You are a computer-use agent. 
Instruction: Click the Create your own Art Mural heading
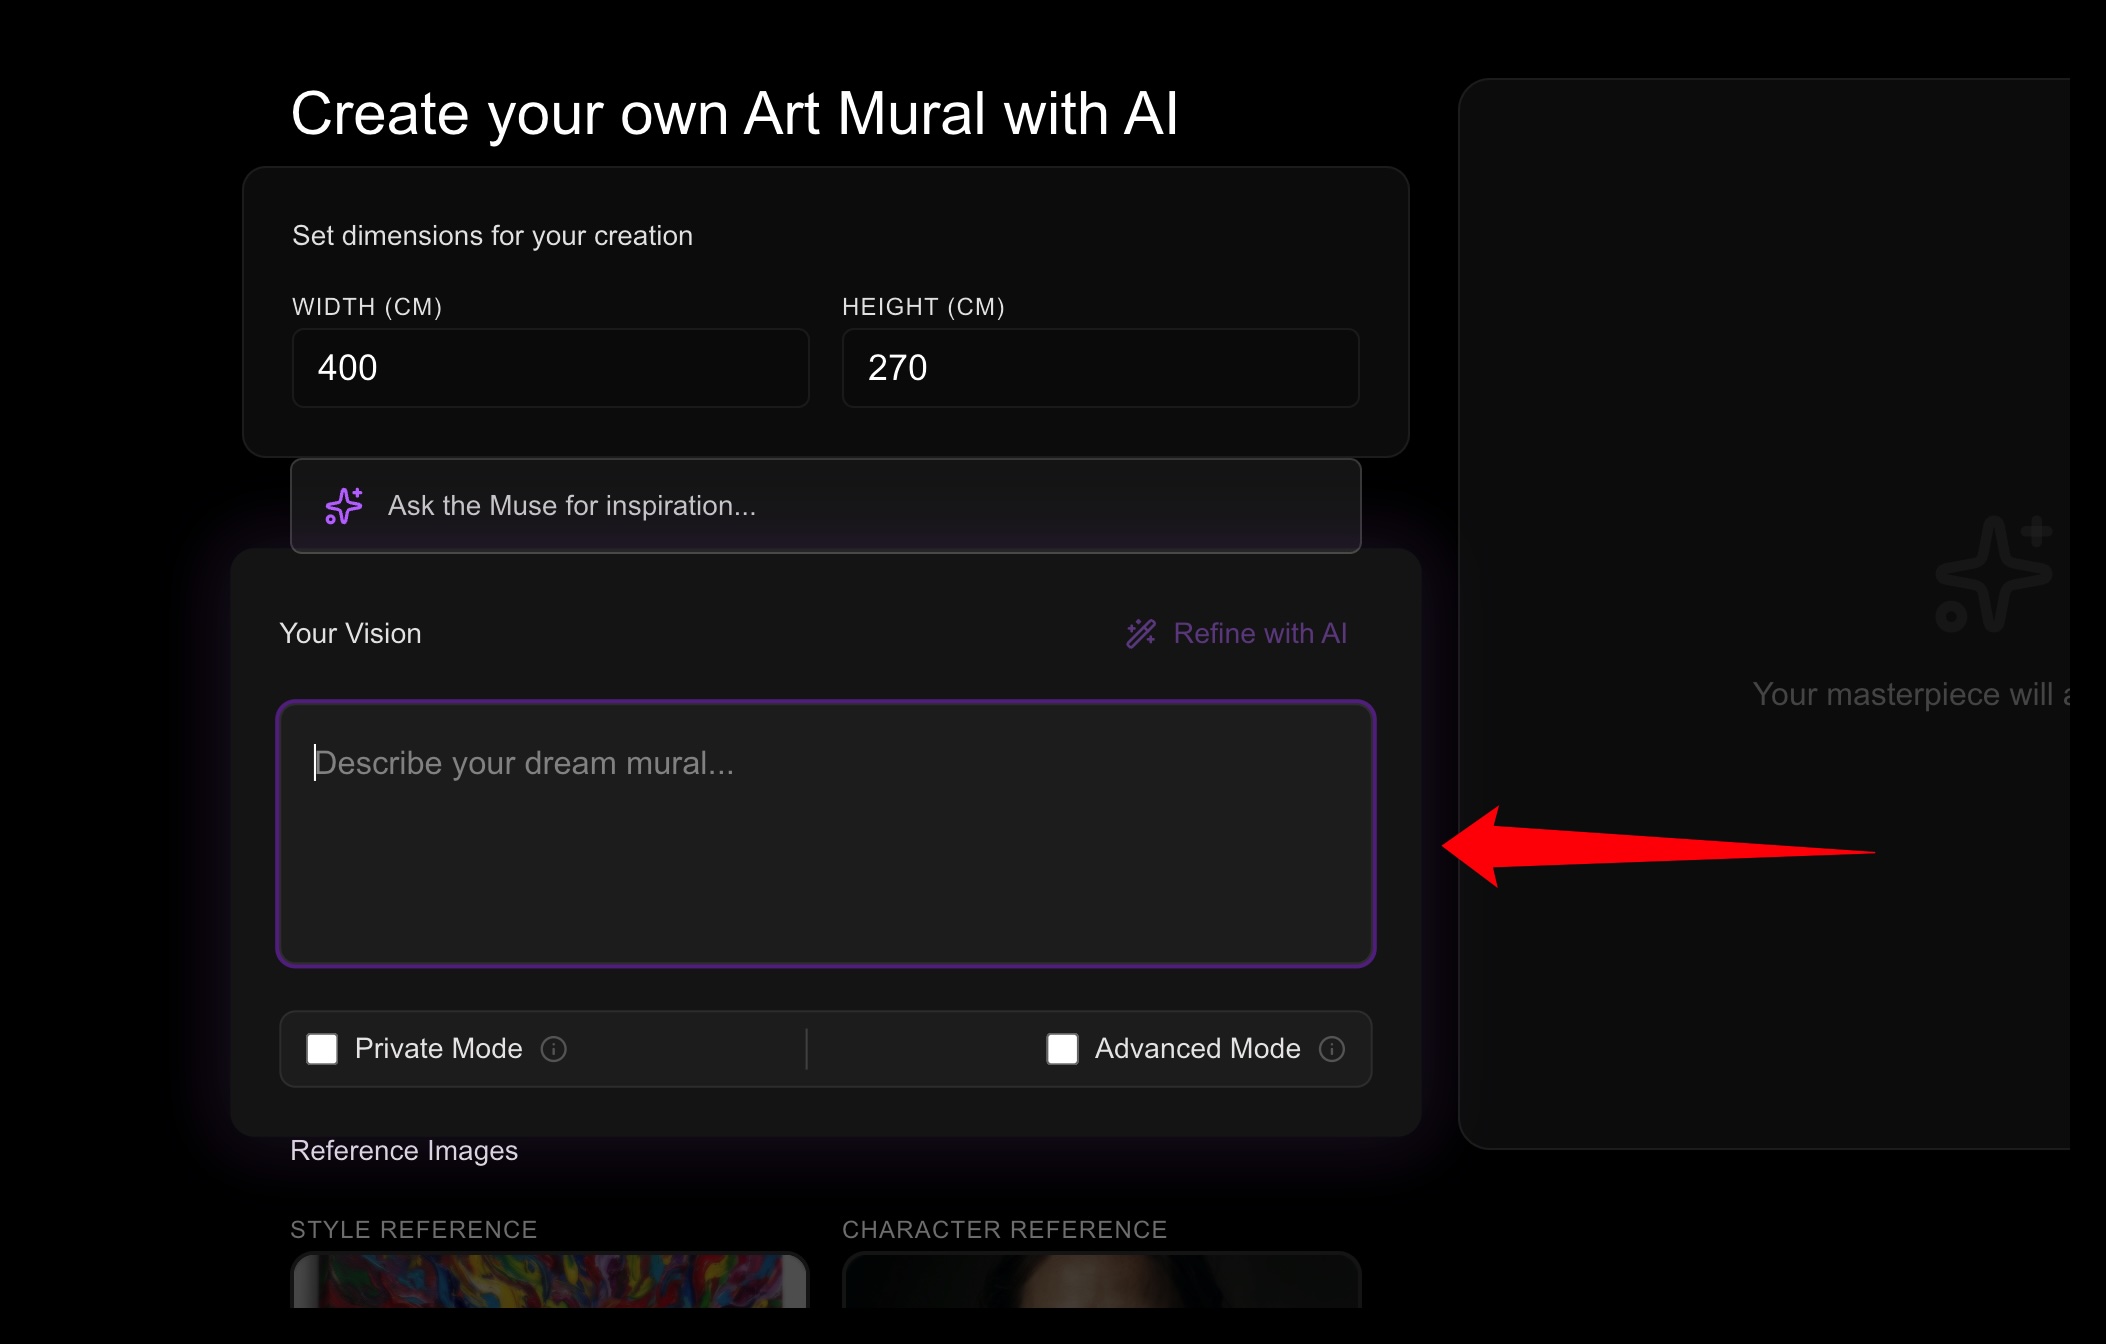point(734,113)
